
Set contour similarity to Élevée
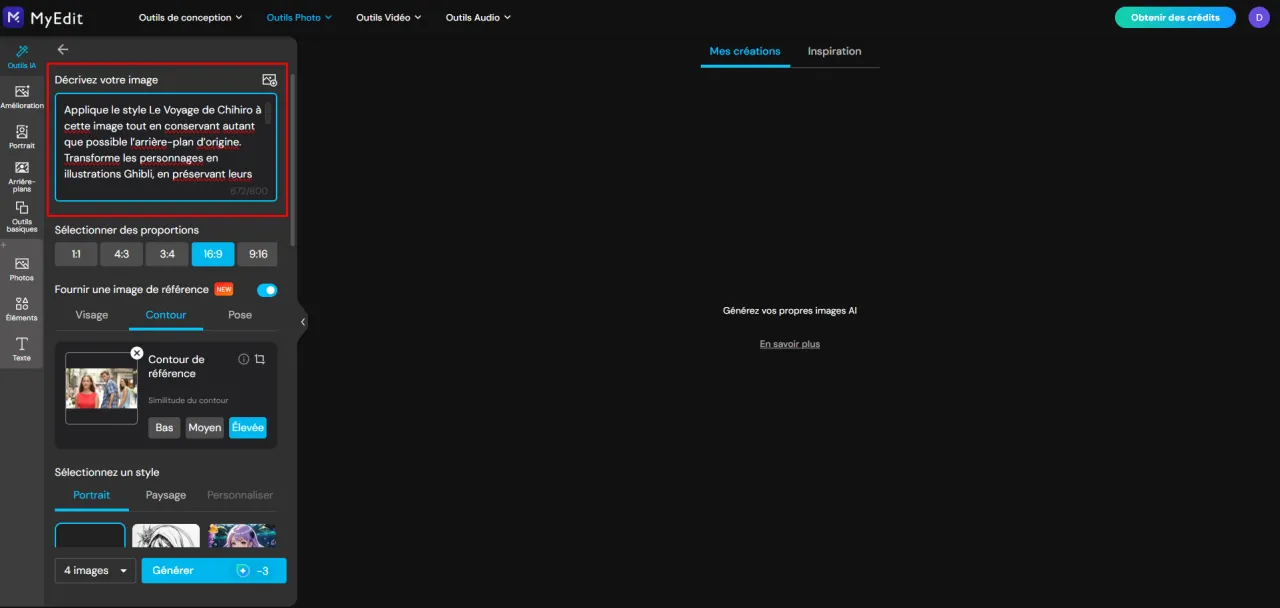click(x=248, y=428)
